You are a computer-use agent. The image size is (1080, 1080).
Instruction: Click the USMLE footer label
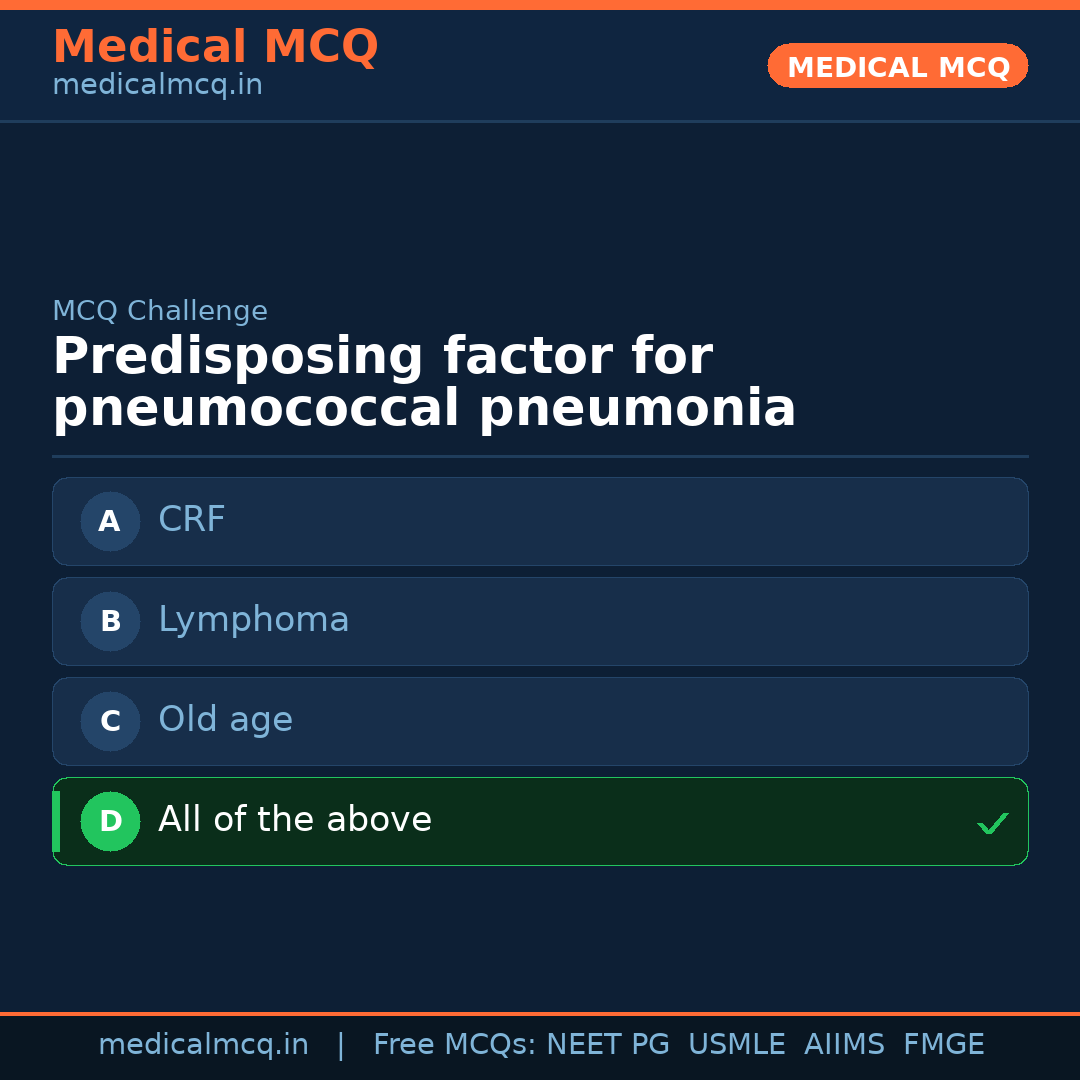tap(737, 1045)
